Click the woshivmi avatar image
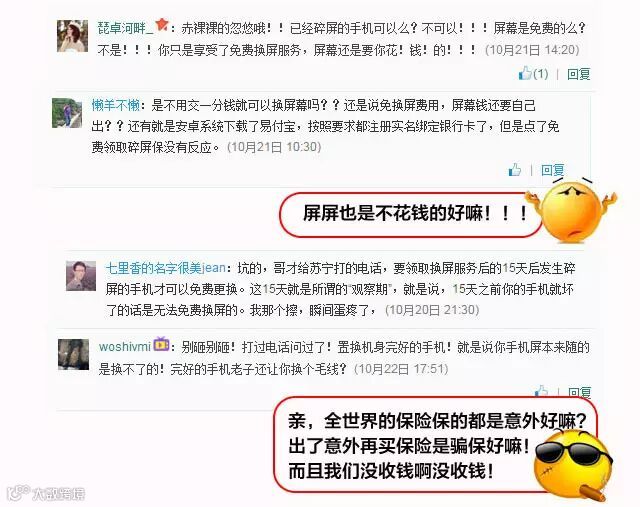The width and height of the screenshot is (640, 507). [73, 354]
